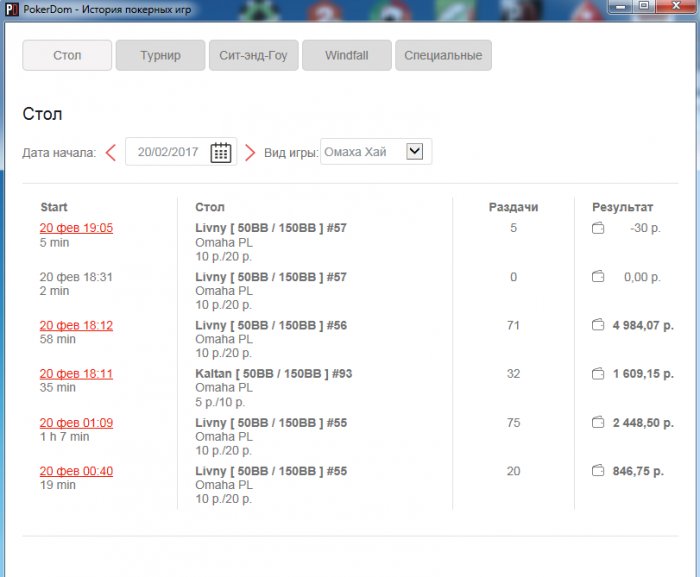Switch to the Специальные tab
Screen dimensions: 700x577
(443, 55)
